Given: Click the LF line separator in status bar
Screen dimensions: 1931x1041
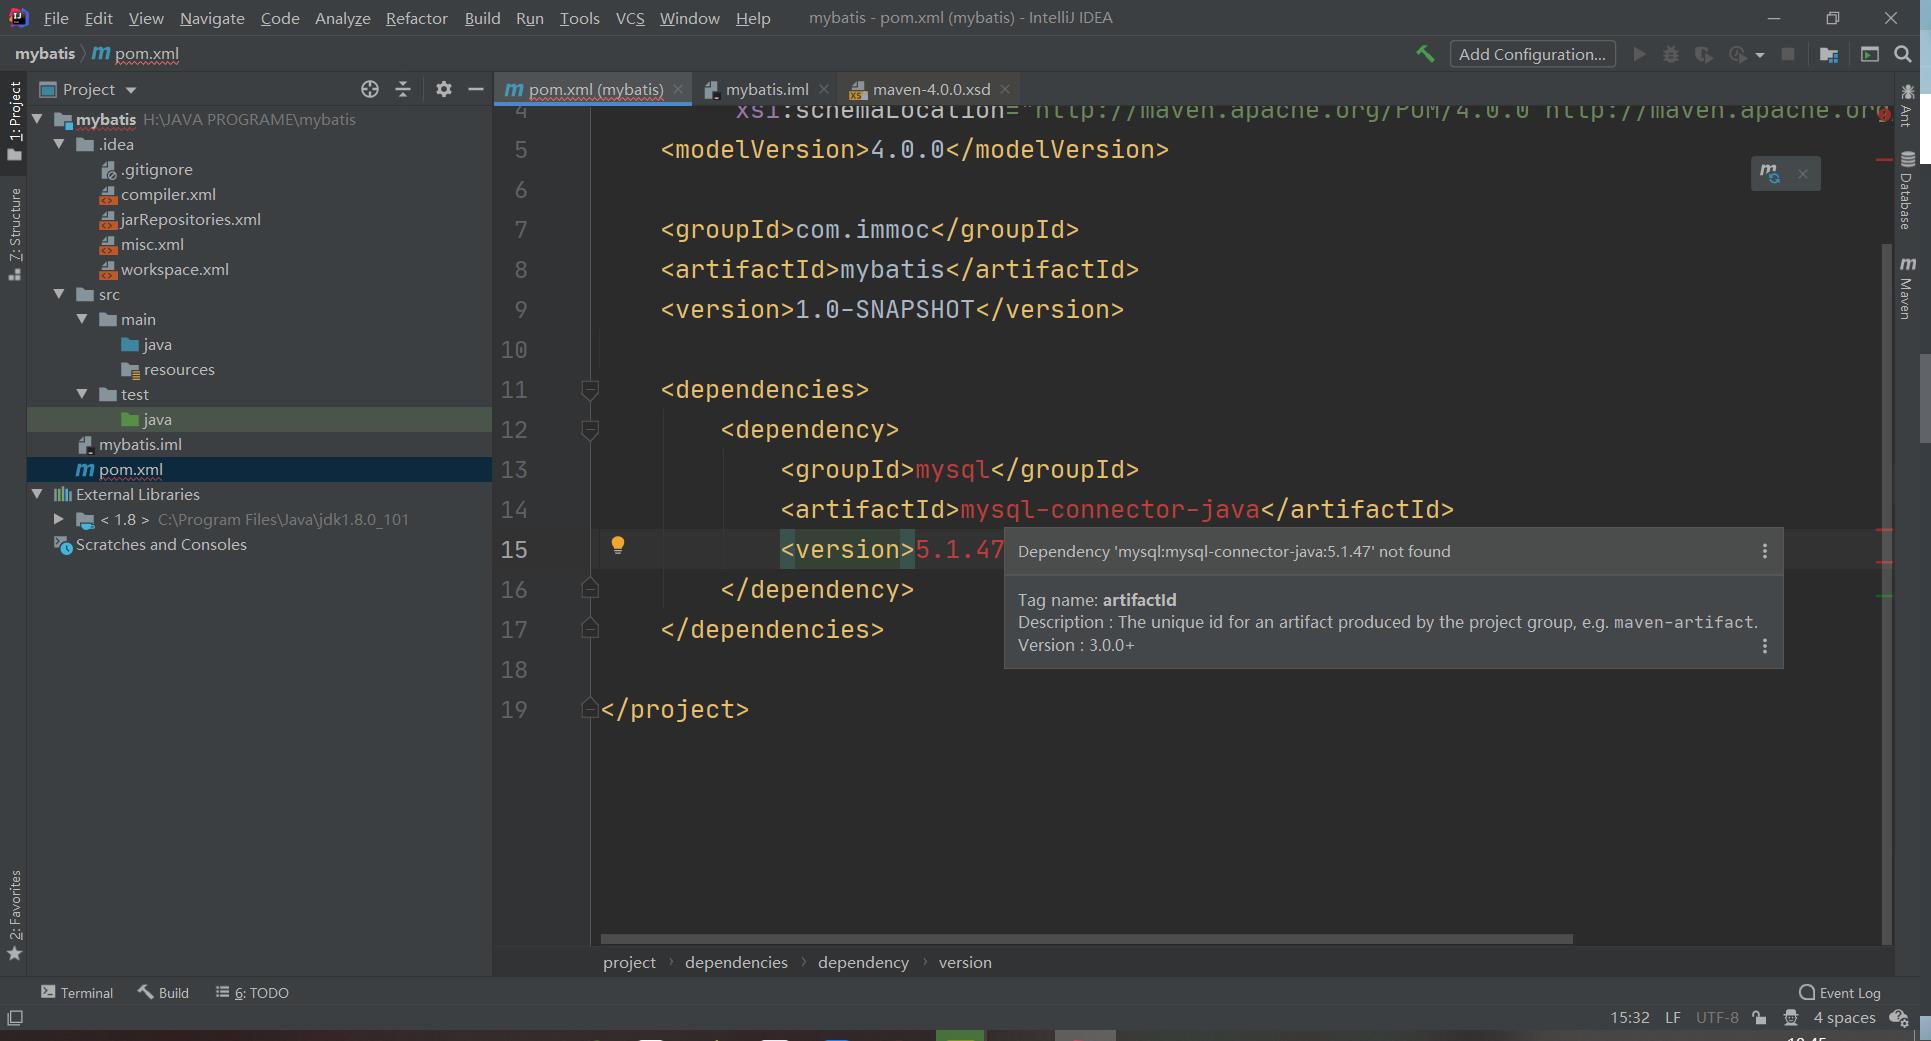Looking at the screenshot, I should pos(1673,1018).
